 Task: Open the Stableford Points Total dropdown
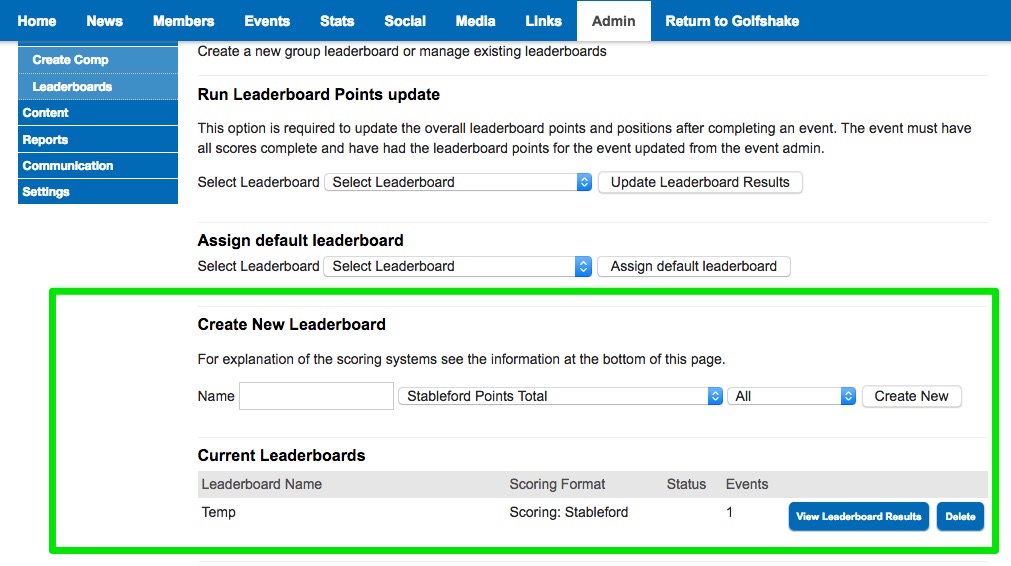point(560,396)
